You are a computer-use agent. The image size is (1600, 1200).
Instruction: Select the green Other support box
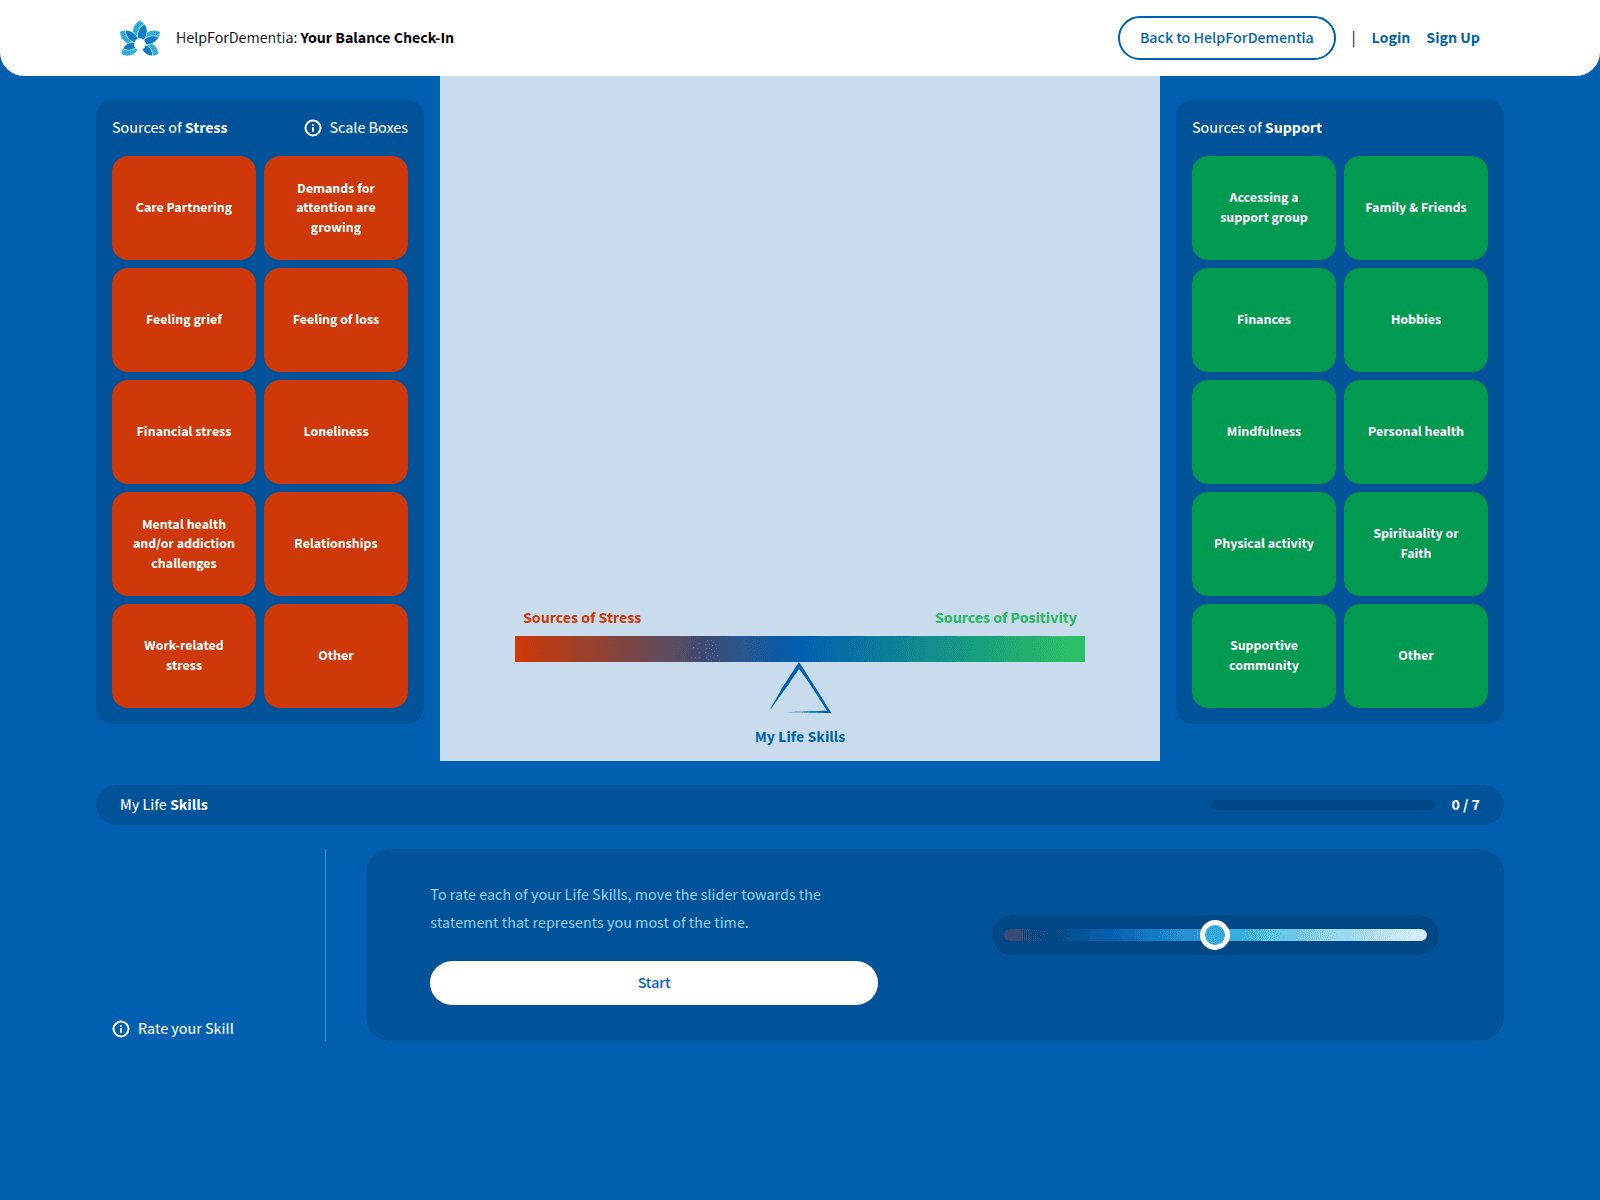pos(1416,656)
